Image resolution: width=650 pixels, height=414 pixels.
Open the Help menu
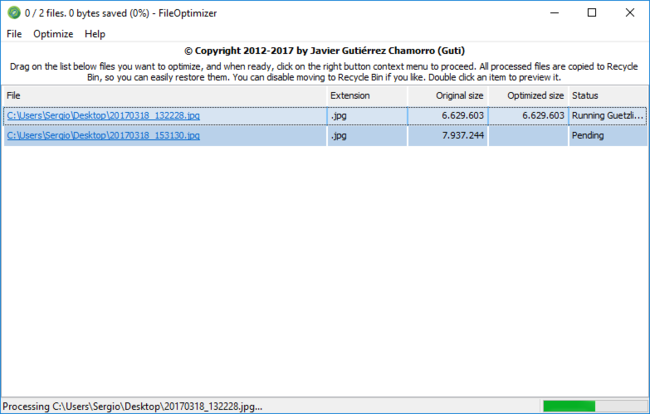(x=95, y=33)
